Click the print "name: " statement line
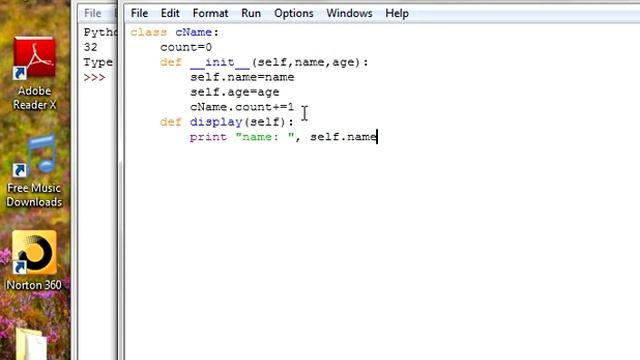640x360 pixels. click(x=283, y=137)
